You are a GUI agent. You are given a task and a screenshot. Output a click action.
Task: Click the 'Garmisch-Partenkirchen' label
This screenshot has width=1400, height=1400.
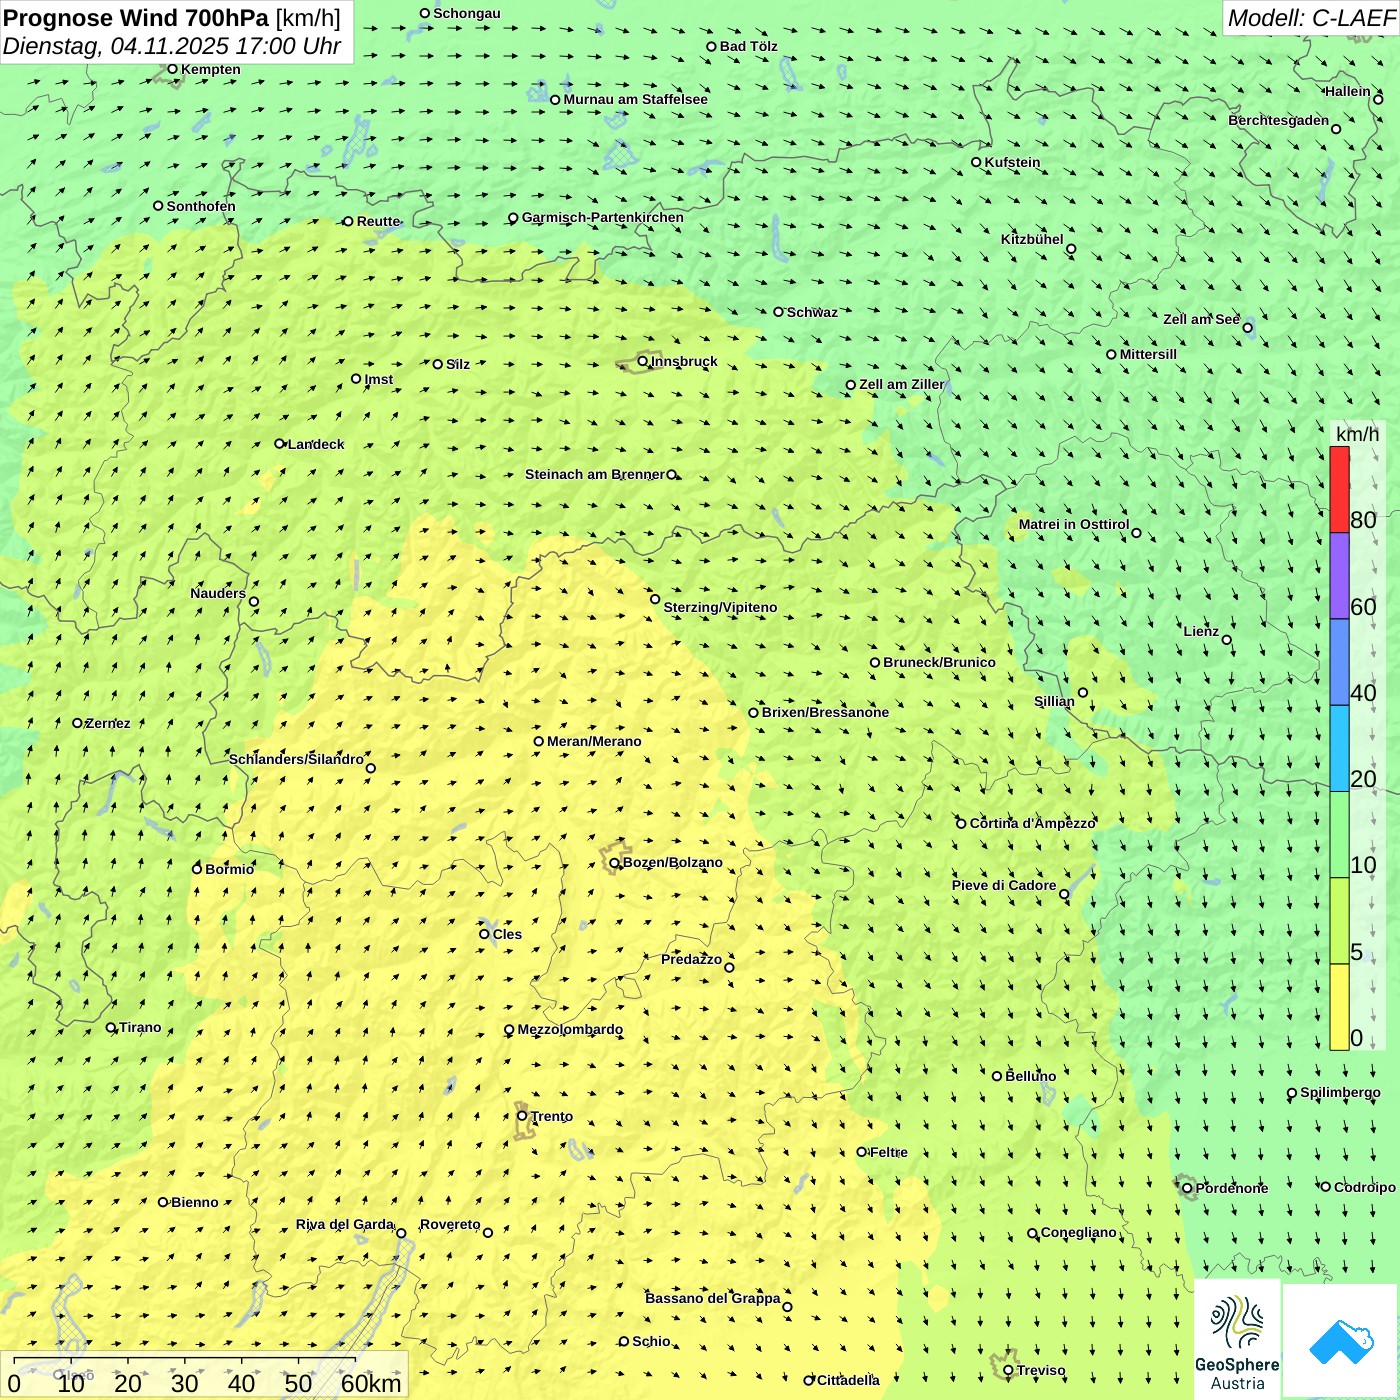pyautogui.click(x=603, y=217)
